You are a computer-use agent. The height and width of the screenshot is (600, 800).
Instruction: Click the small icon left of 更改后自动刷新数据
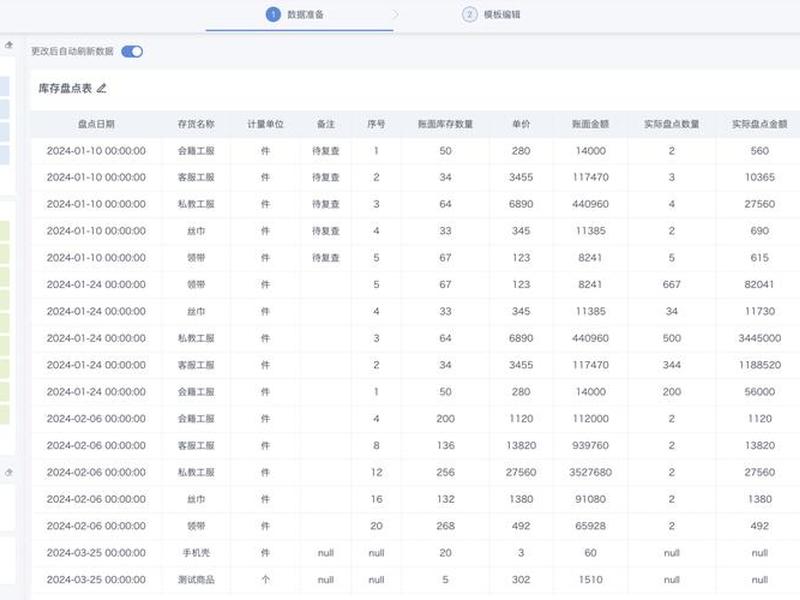pyautogui.click(x=9, y=45)
